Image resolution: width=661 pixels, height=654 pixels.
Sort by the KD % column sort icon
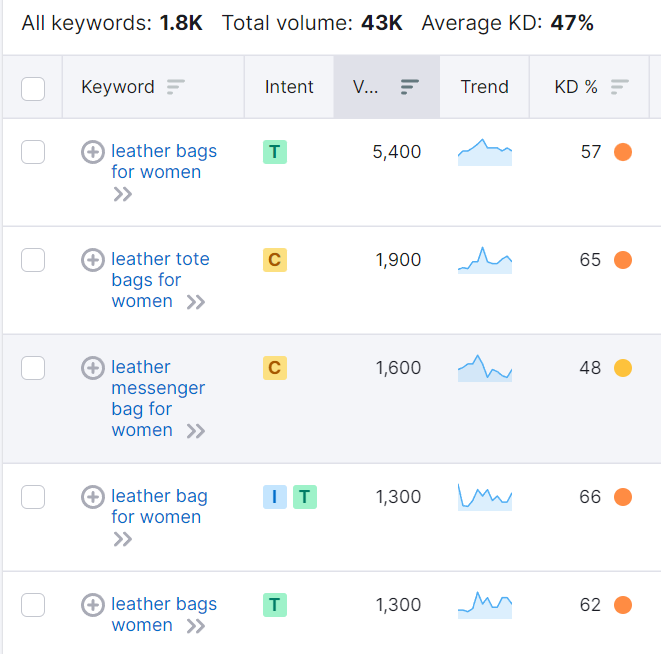[620, 87]
